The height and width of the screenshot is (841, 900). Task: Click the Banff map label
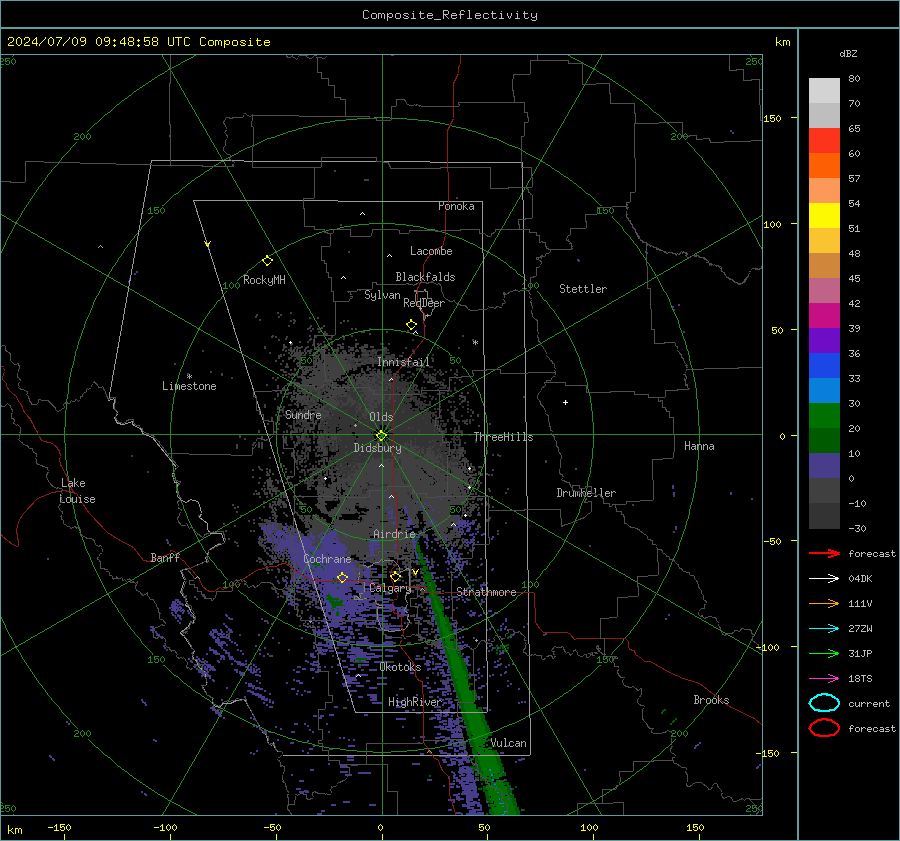click(165, 558)
